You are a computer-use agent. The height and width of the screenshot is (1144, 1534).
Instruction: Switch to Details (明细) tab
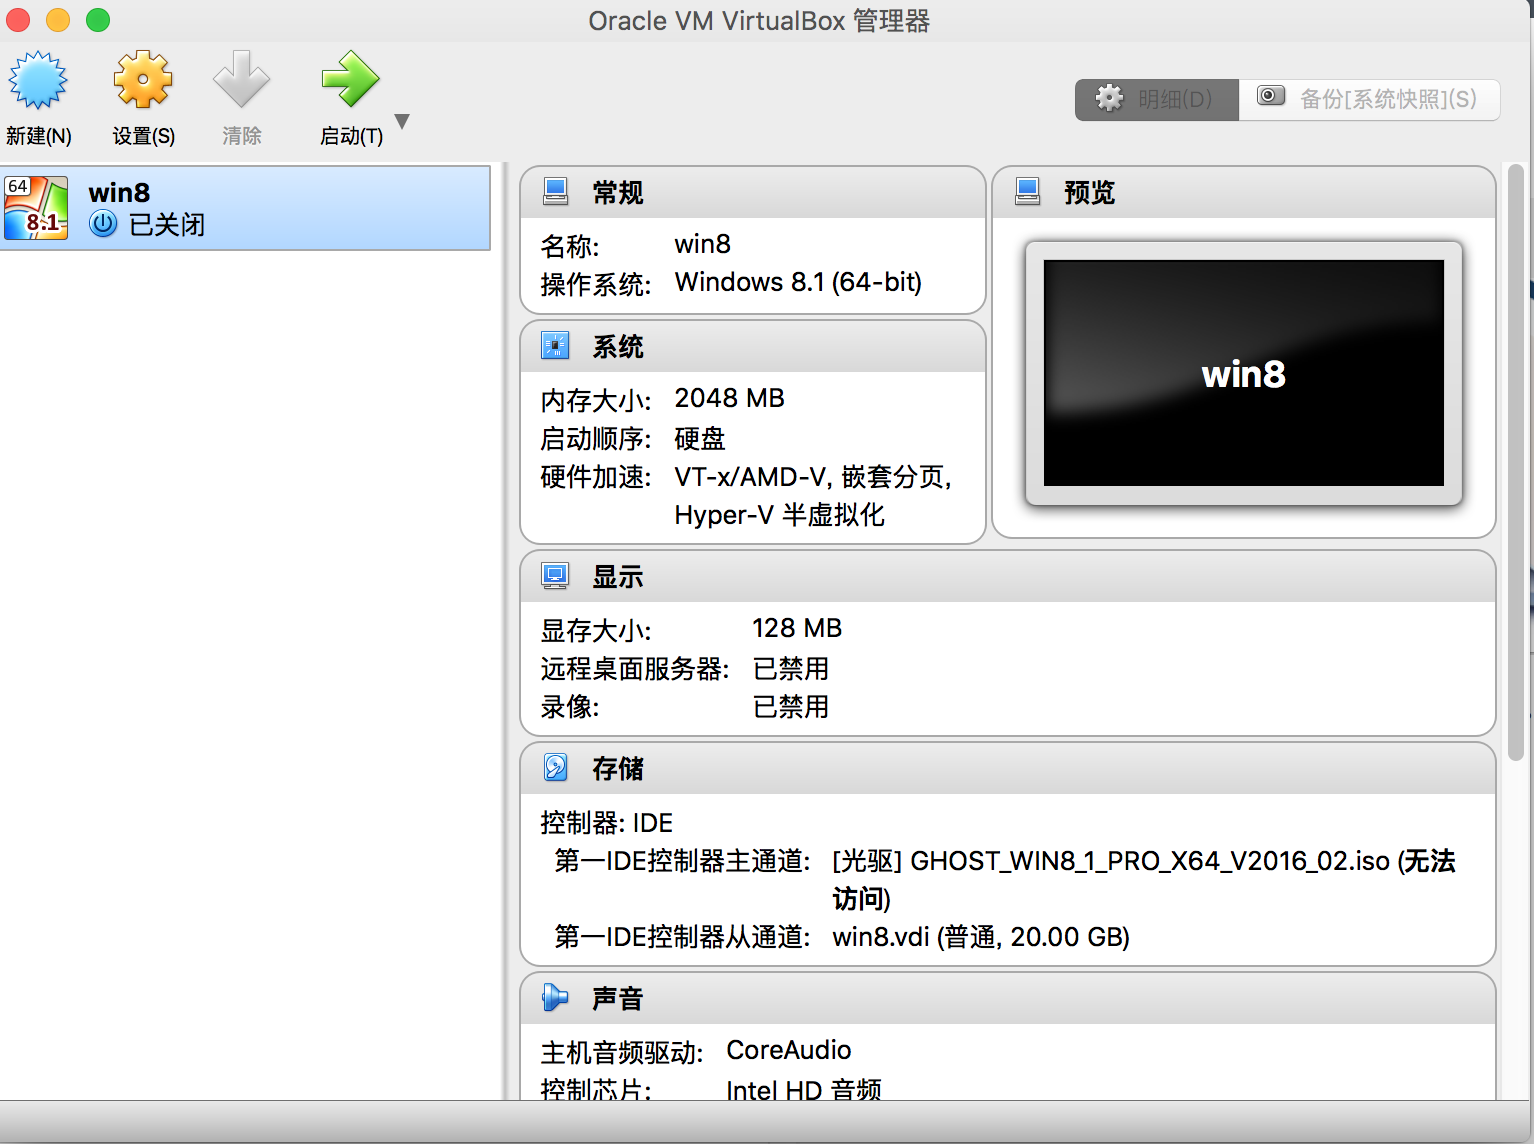tap(1157, 99)
